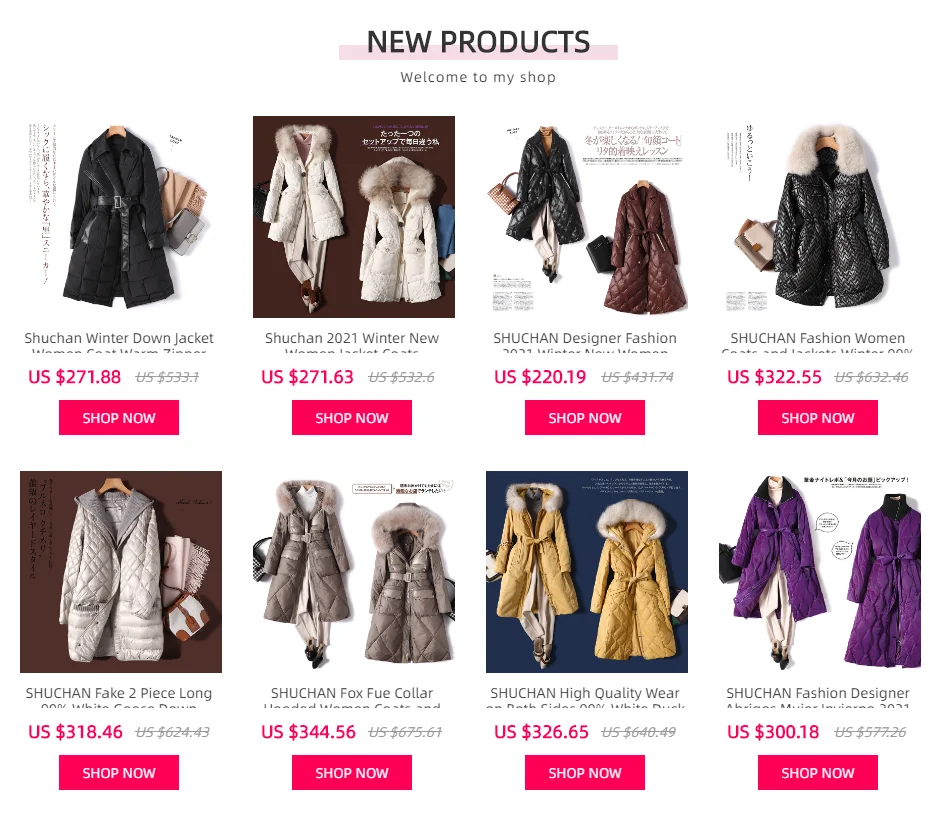Click Shop Now under the US $271.63 coat
Image resolution: width=944 pixels, height=828 pixels.
pyautogui.click(x=352, y=418)
